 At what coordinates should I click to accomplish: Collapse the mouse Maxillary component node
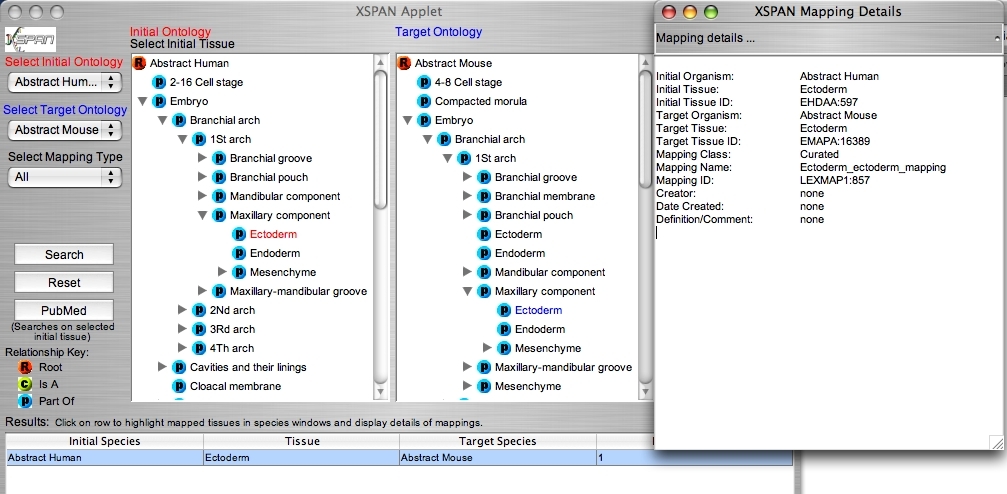click(468, 291)
